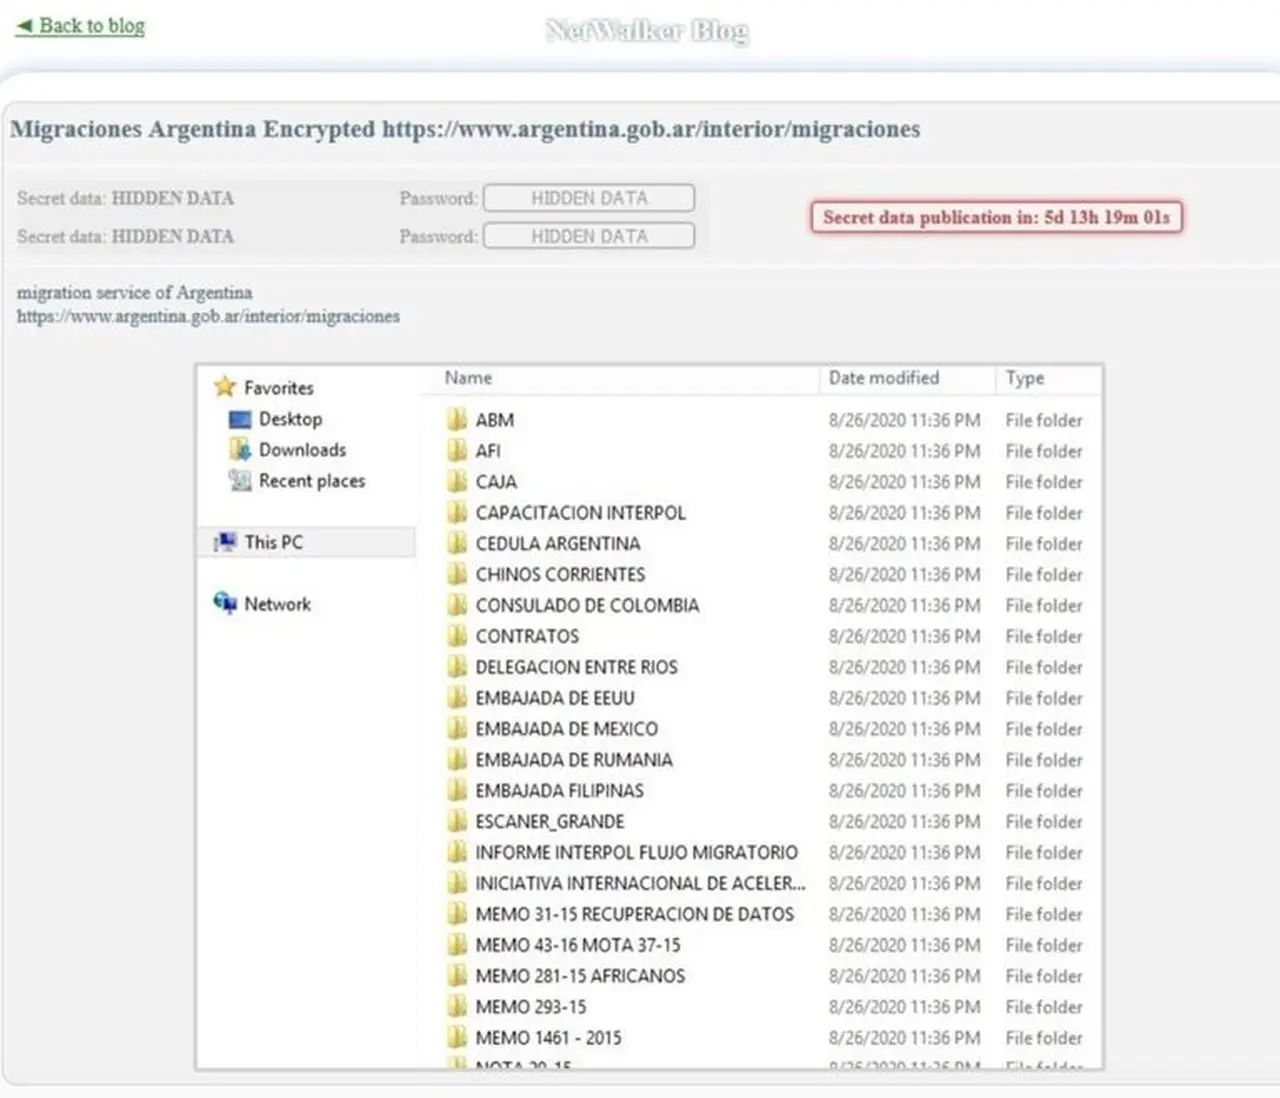Click the ABM folder icon
The width and height of the screenshot is (1280, 1098).
tap(457, 419)
